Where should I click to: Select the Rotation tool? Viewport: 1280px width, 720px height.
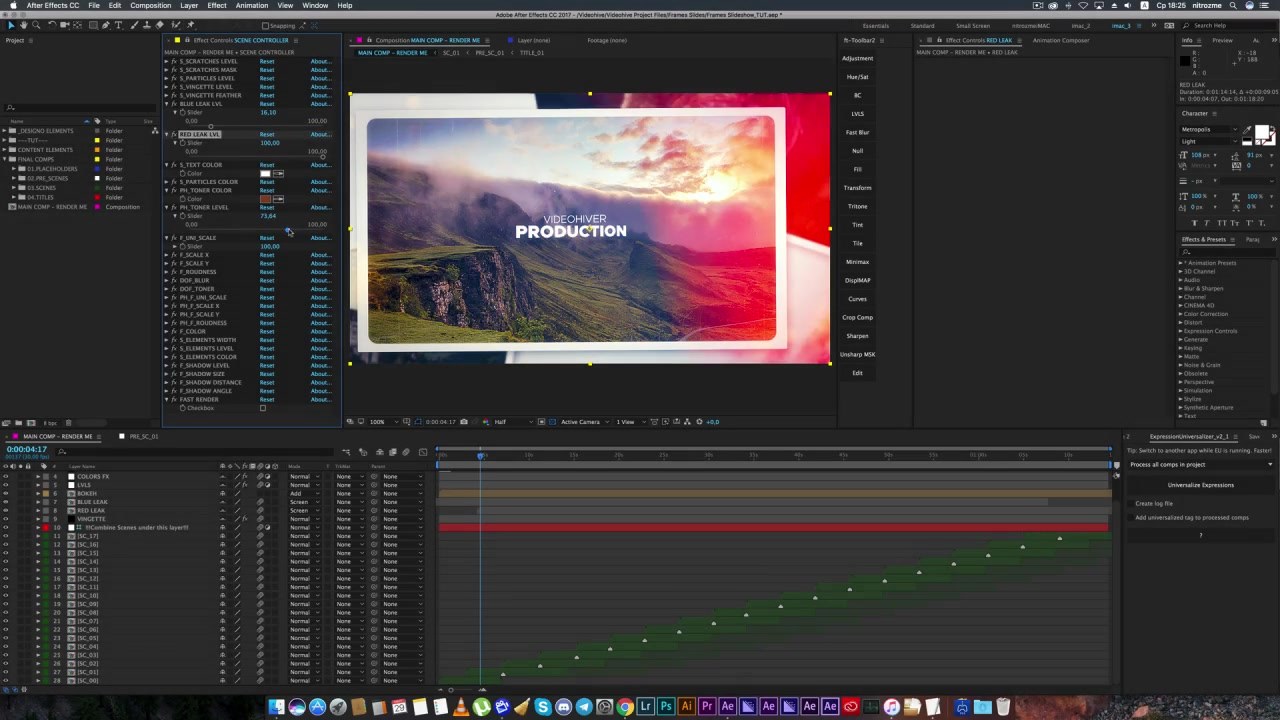(x=52, y=25)
